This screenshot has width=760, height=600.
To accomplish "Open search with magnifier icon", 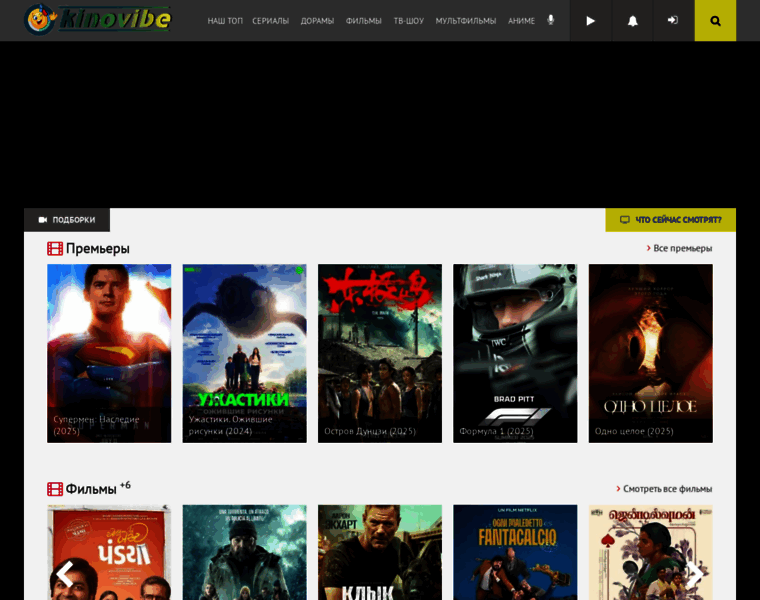I will coord(715,20).
